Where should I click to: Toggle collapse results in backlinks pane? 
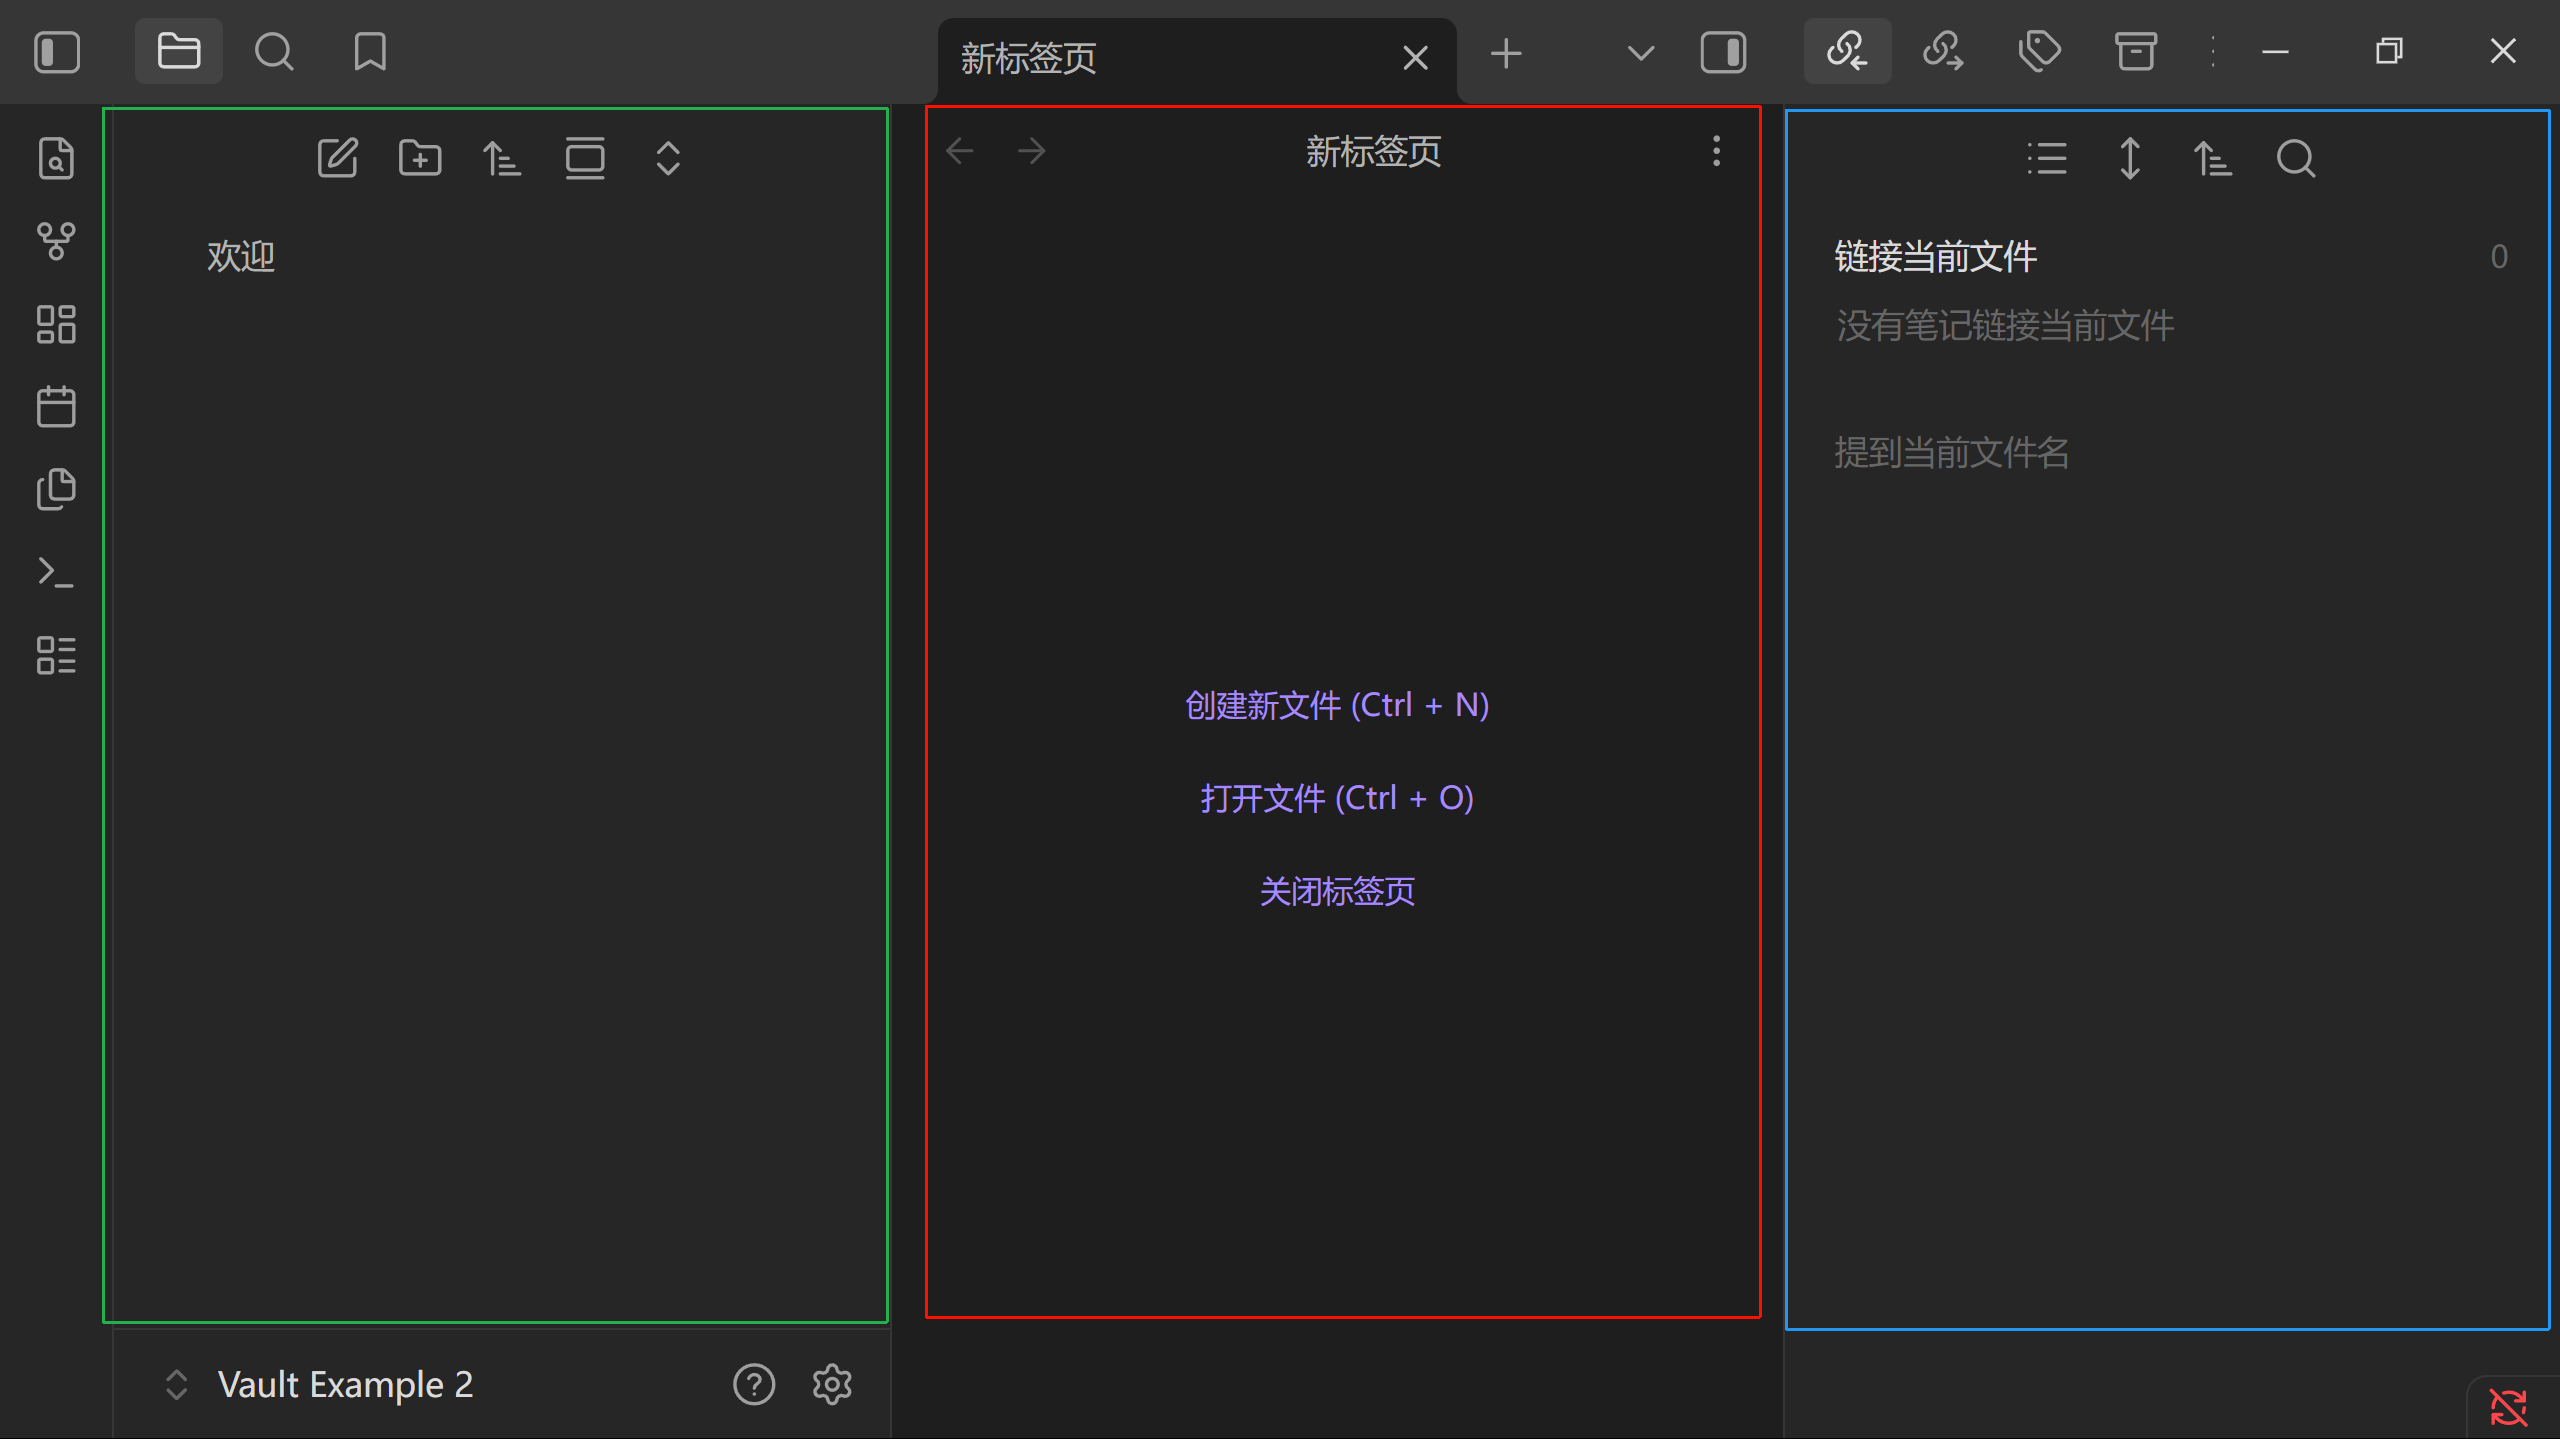[x=2046, y=158]
